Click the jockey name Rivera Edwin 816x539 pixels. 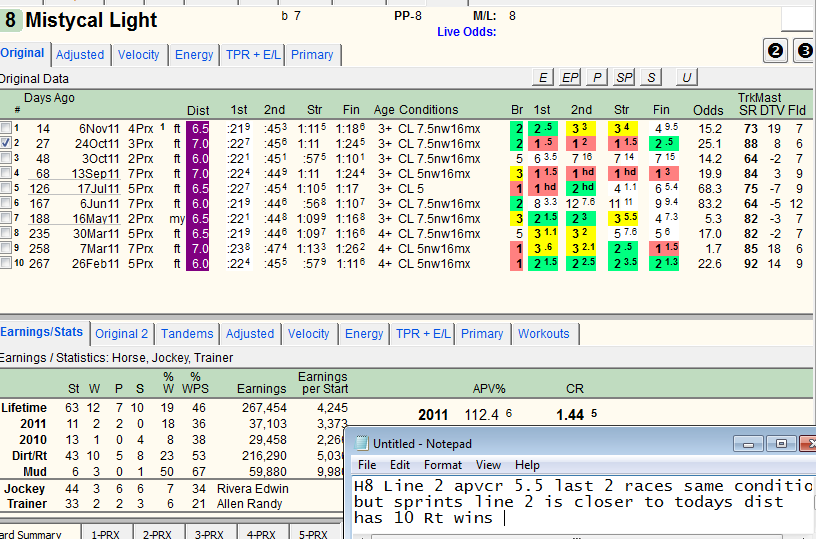tap(253, 489)
